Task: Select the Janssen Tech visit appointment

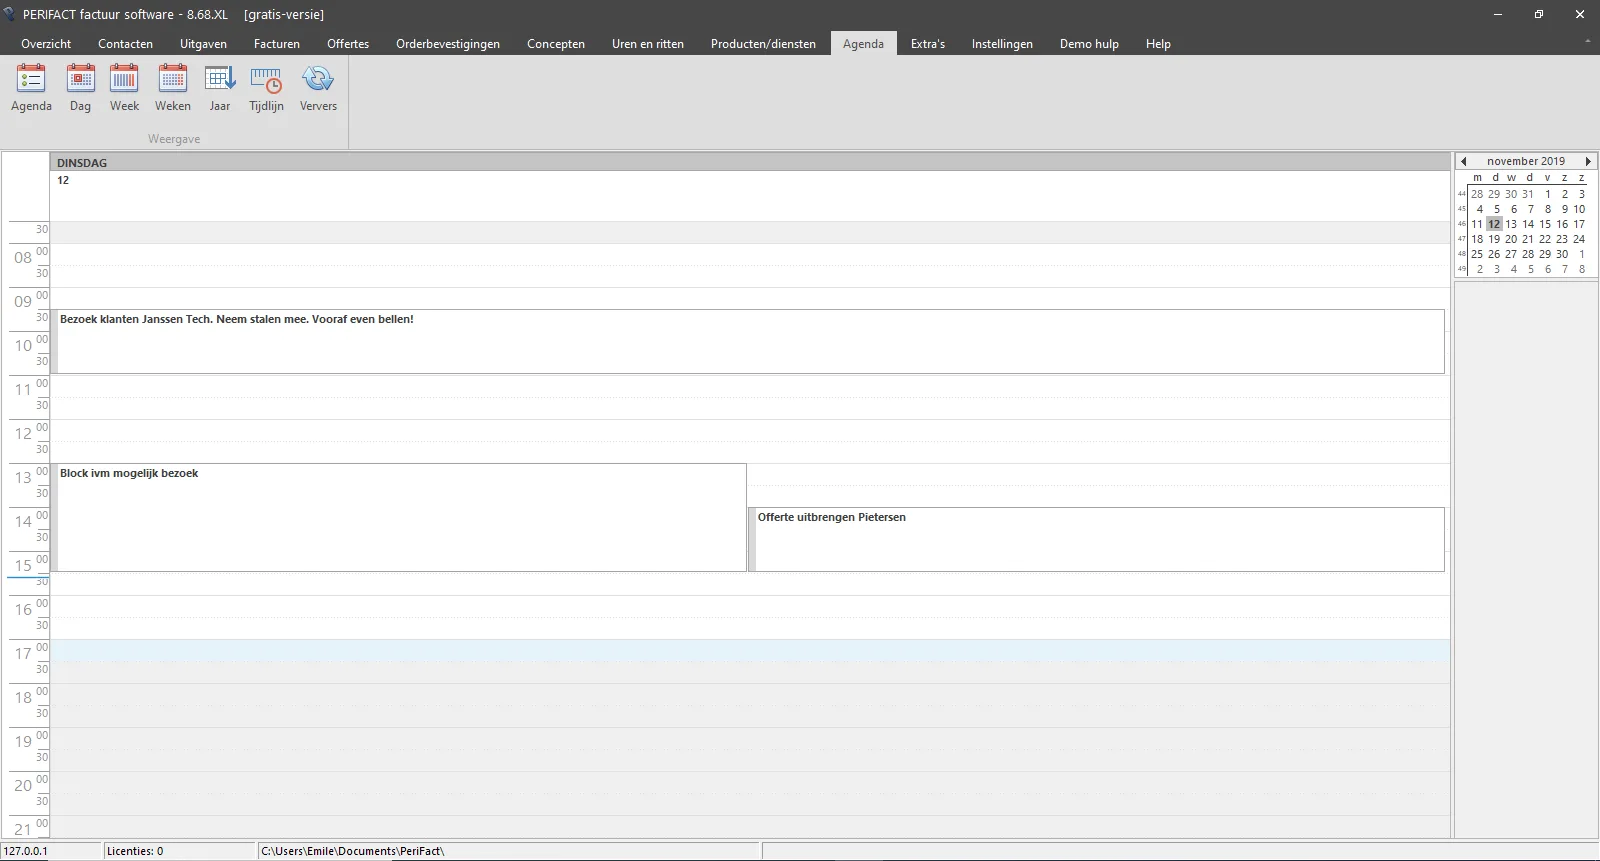Action: [748, 341]
